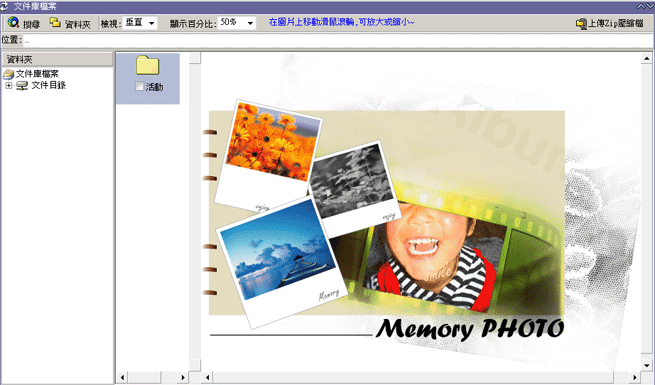Click the 文件庫檔案 tree root icon
Viewport: 655px width, 385px height.
point(8,74)
